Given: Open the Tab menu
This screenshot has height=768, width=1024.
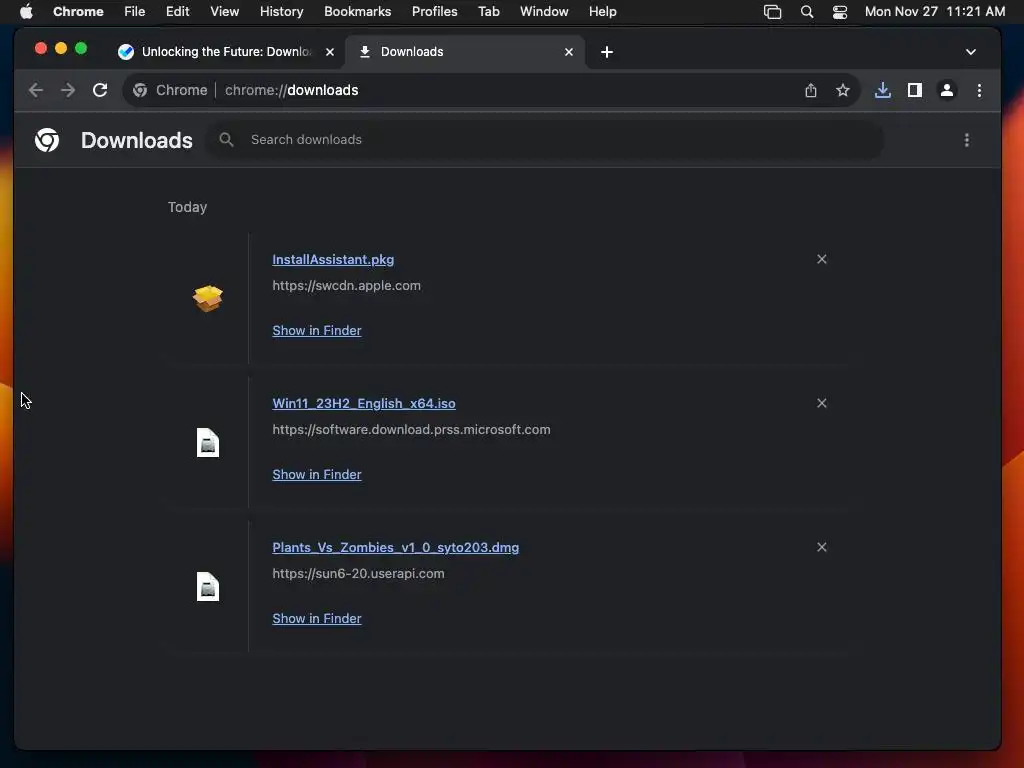Looking at the screenshot, I should point(488,11).
